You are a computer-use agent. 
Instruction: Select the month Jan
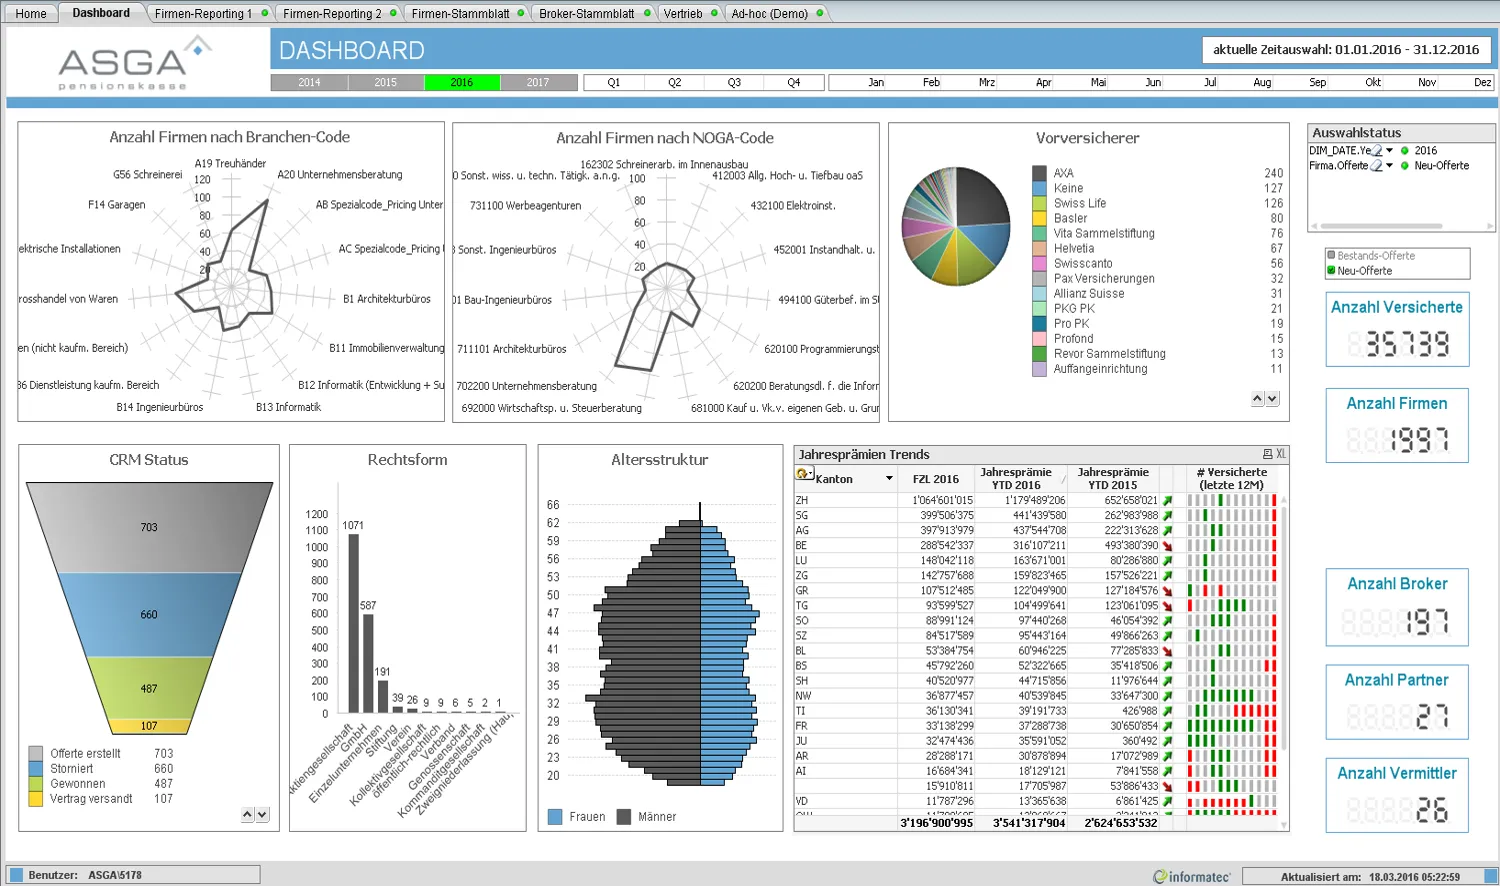pos(876,83)
